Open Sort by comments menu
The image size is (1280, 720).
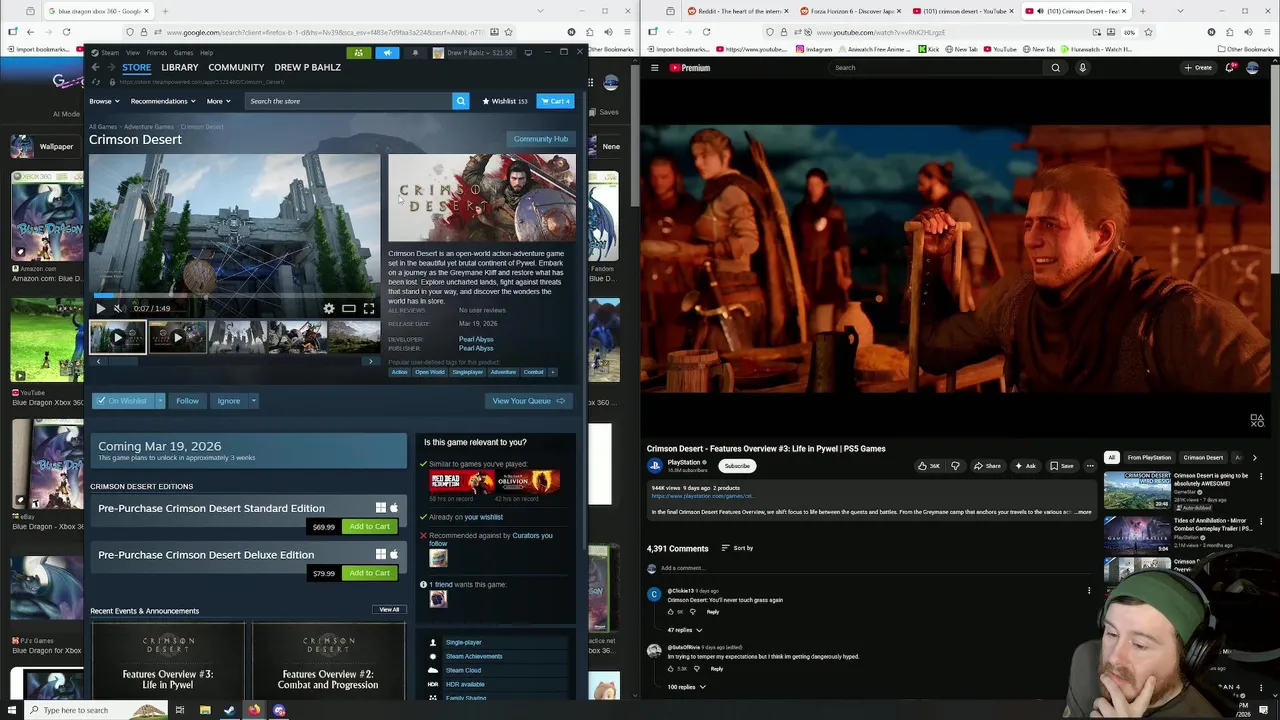click(738, 548)
